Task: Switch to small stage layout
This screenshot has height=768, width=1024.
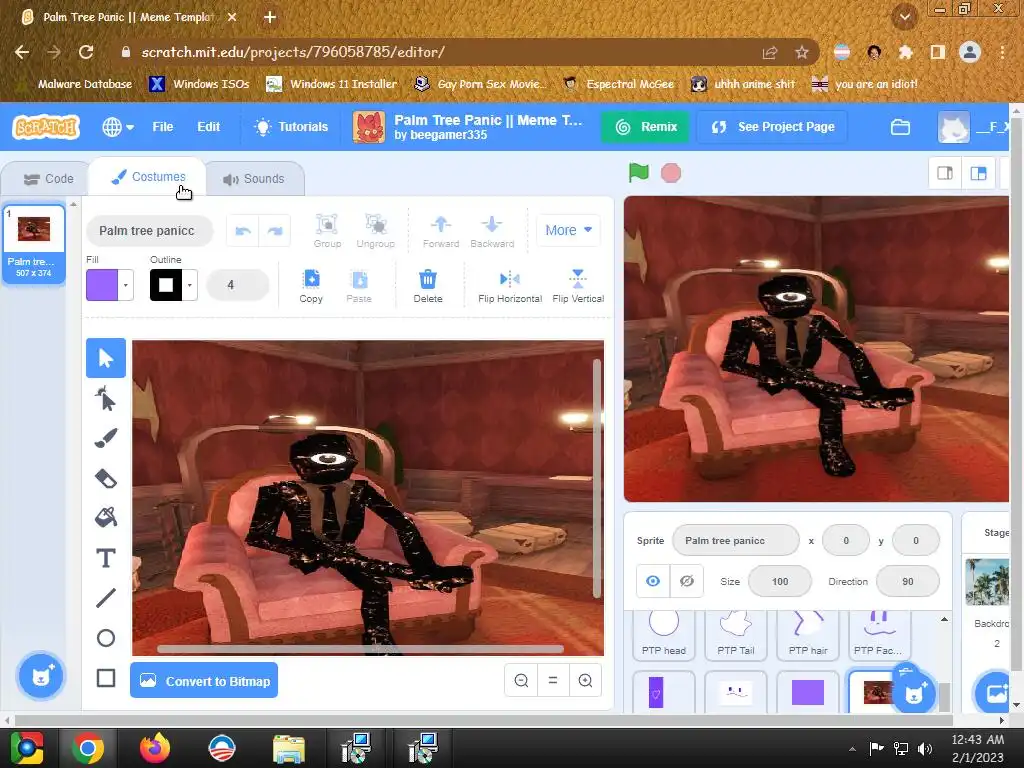Action: 945,173
